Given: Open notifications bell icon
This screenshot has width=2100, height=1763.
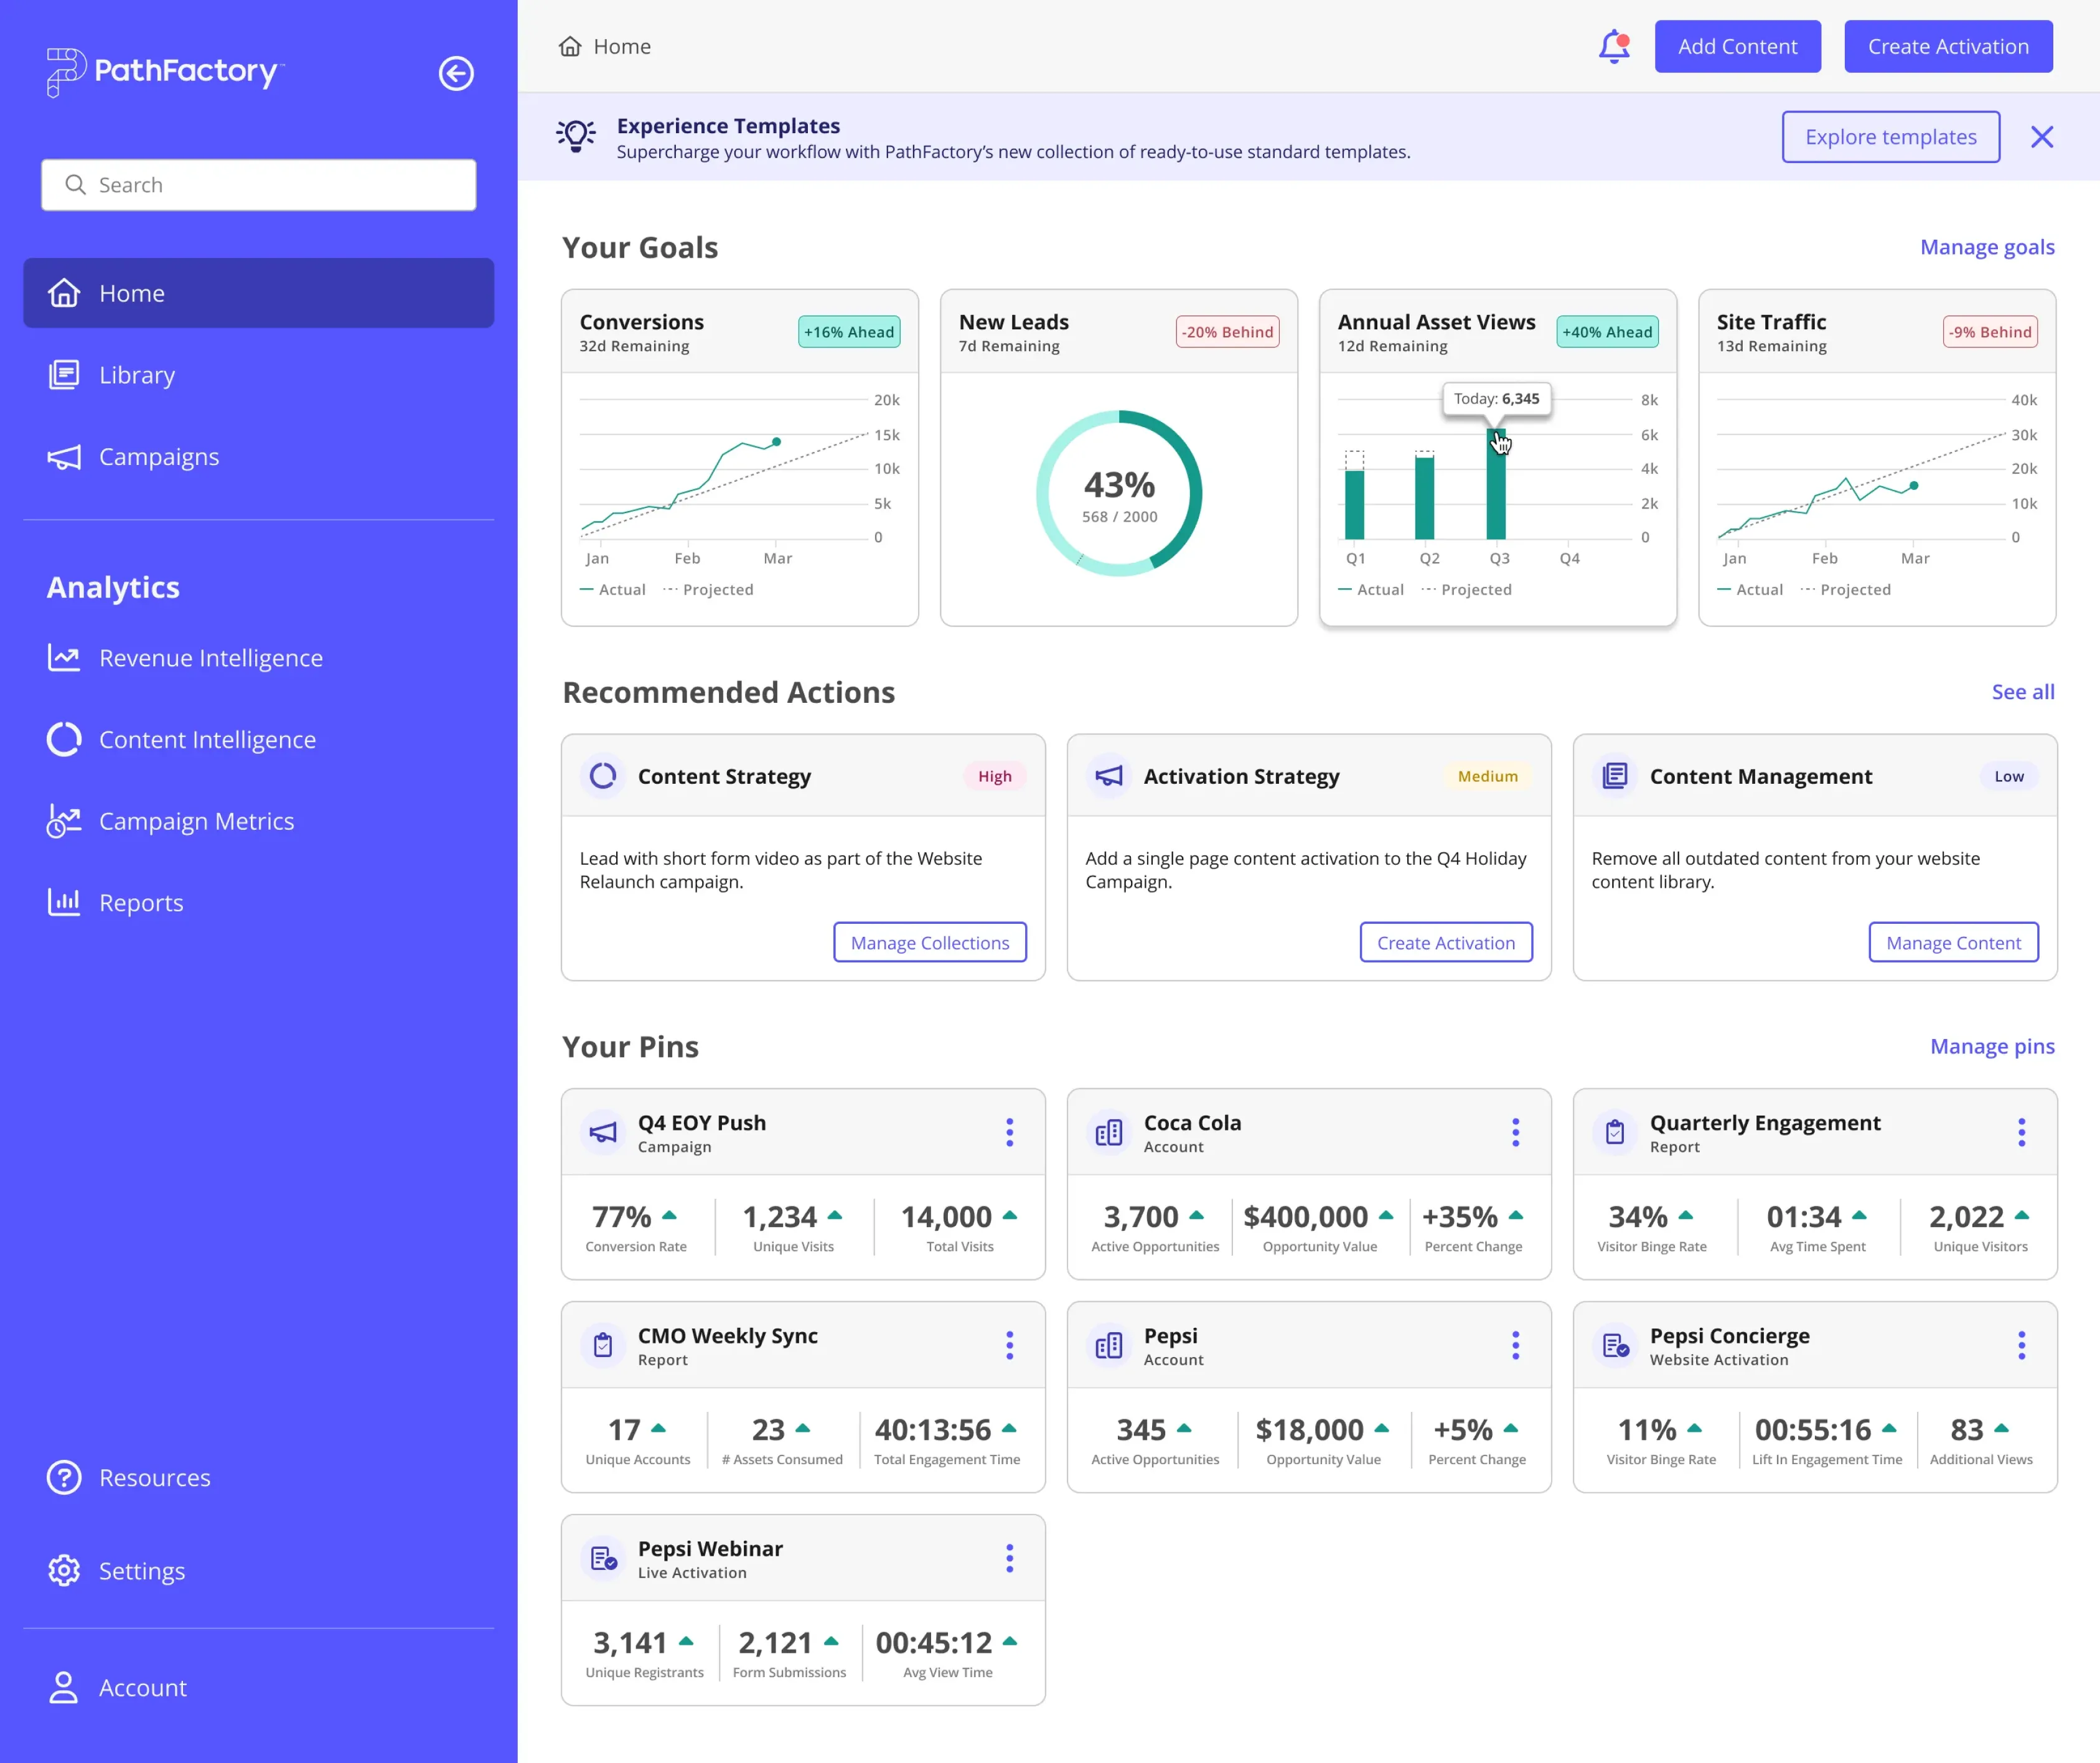Looking at the screenshot, I should pyautogui.click(x=1614, y=47).
